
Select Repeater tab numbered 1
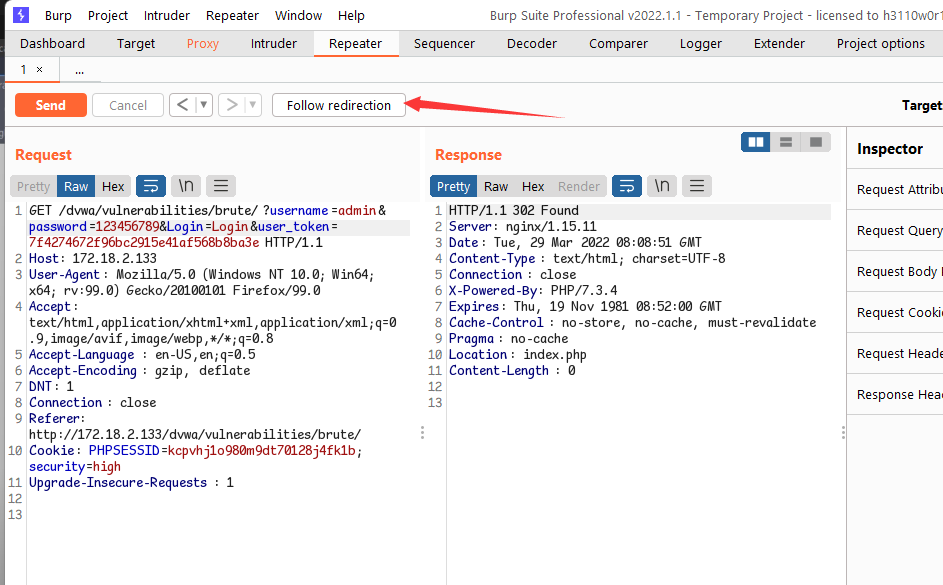point(23,70)
